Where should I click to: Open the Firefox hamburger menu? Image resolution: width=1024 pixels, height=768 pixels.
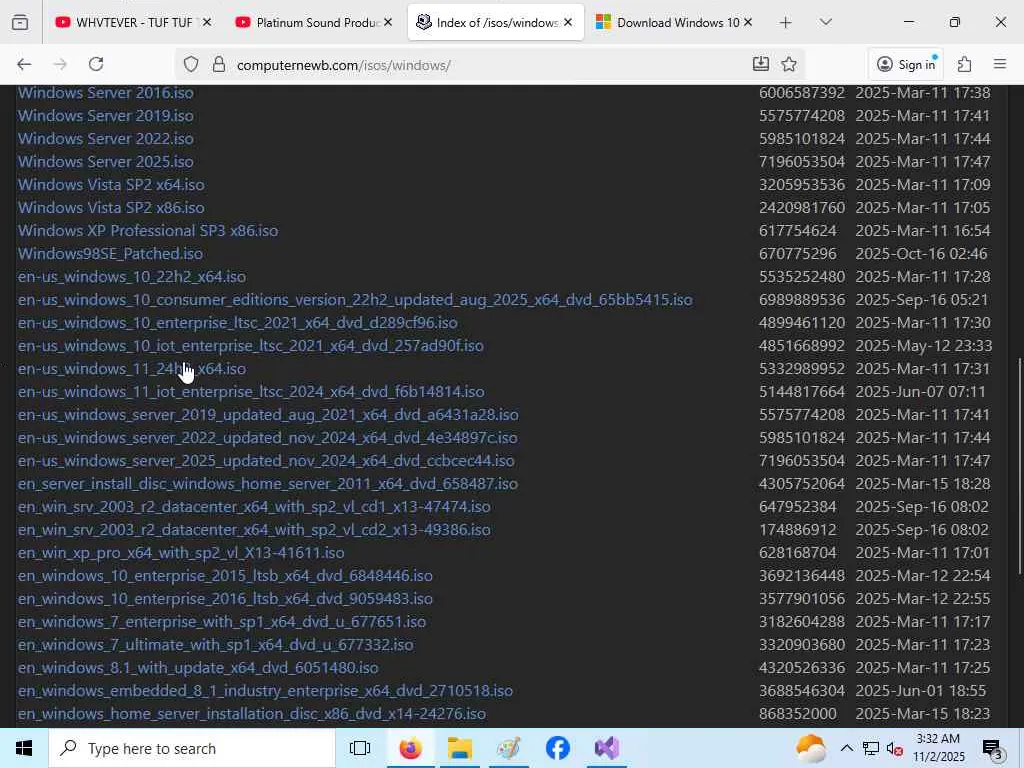coord(1000,64)
